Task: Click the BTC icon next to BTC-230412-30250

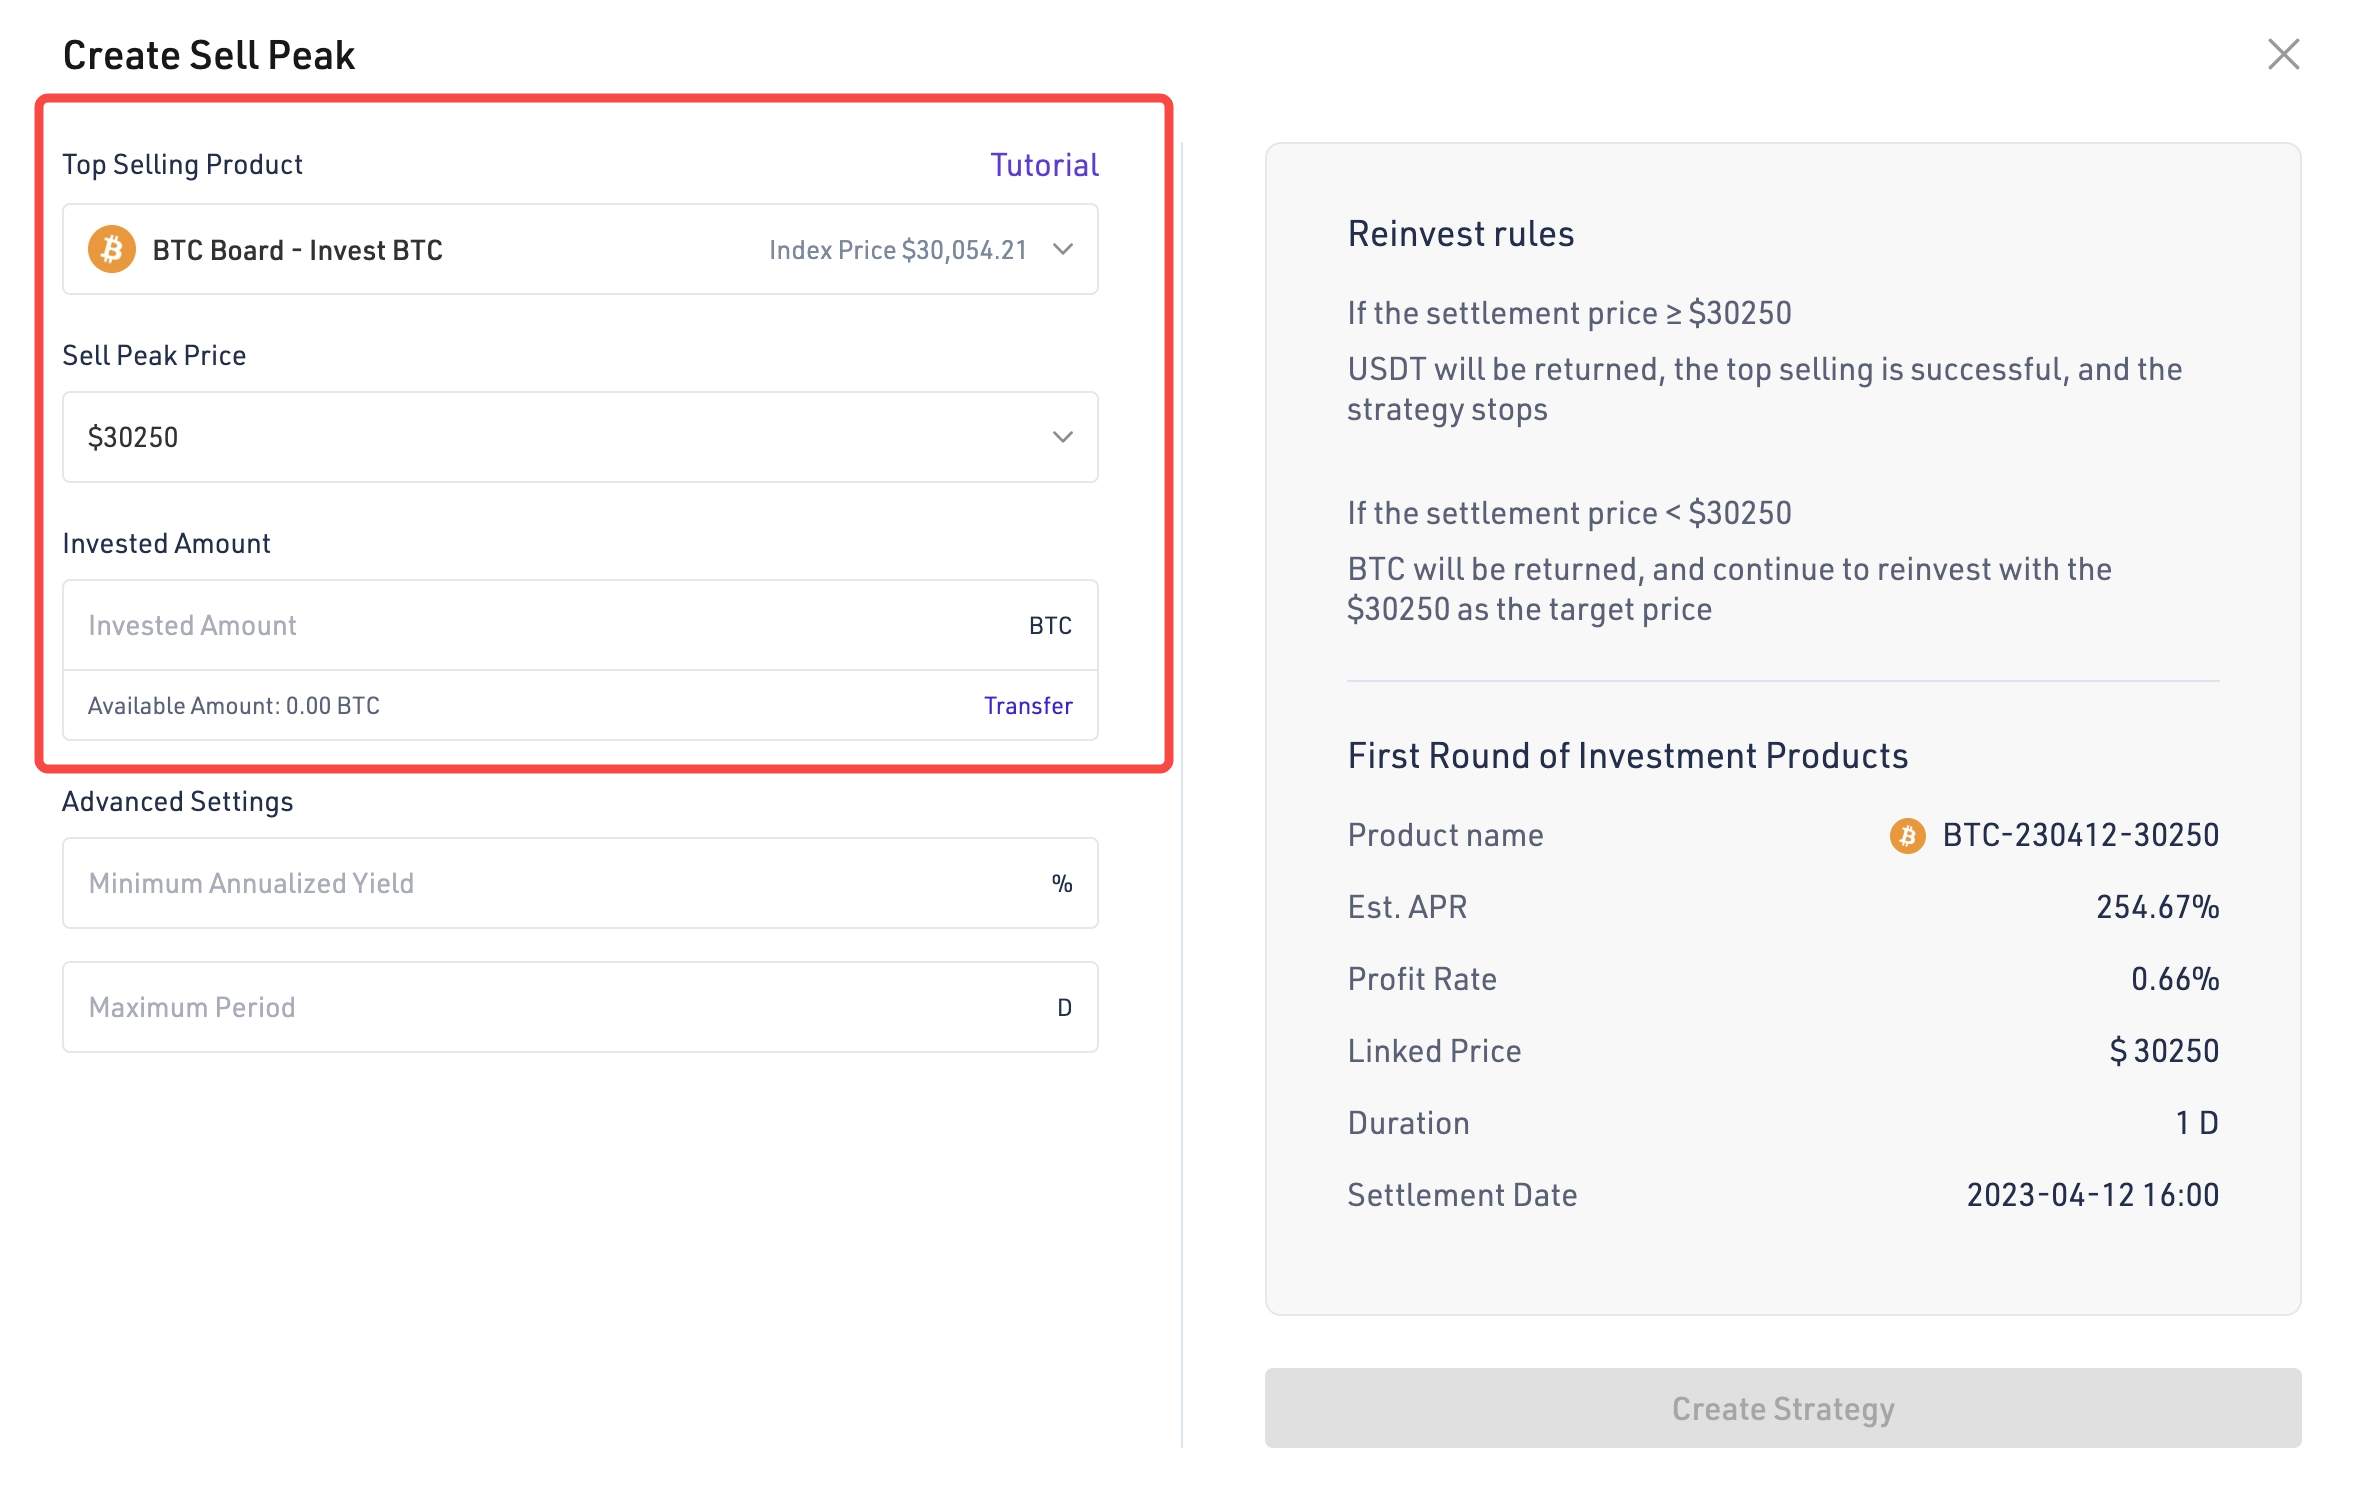Action: point(1906,835)
